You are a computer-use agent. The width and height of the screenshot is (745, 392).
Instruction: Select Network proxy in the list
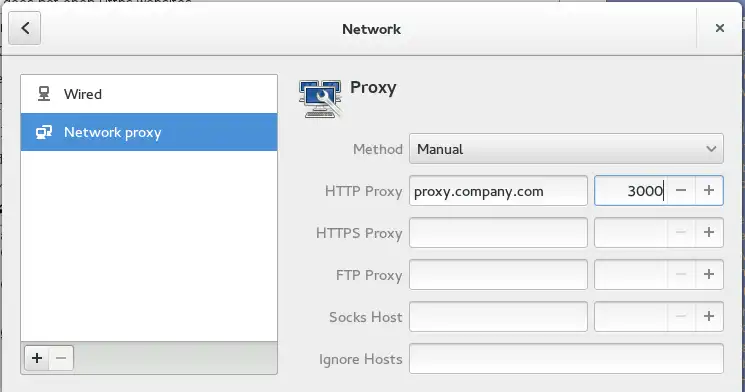(x=149, y=132)
